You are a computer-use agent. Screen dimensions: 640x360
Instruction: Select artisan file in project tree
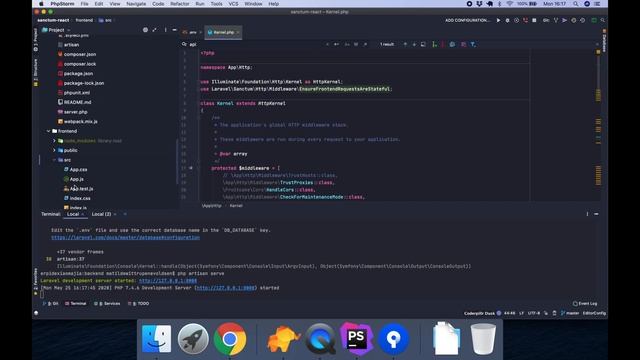point(68,45)
